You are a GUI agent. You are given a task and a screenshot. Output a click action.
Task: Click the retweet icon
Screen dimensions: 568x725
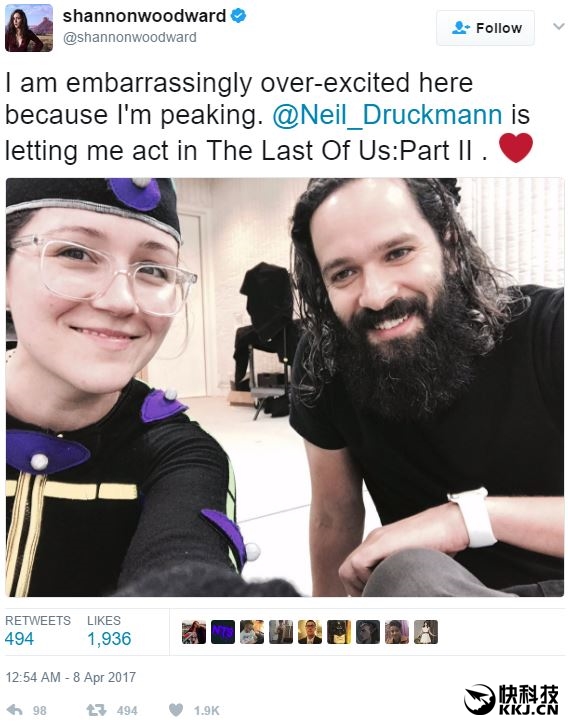point(96,710)
